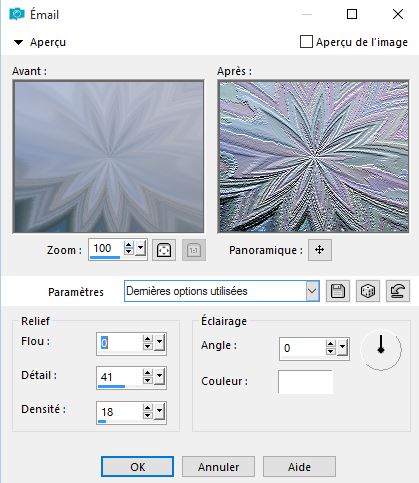Click the 1:1 zoom to 100% icon
419x483 pixels.
(x=194, y=250)
